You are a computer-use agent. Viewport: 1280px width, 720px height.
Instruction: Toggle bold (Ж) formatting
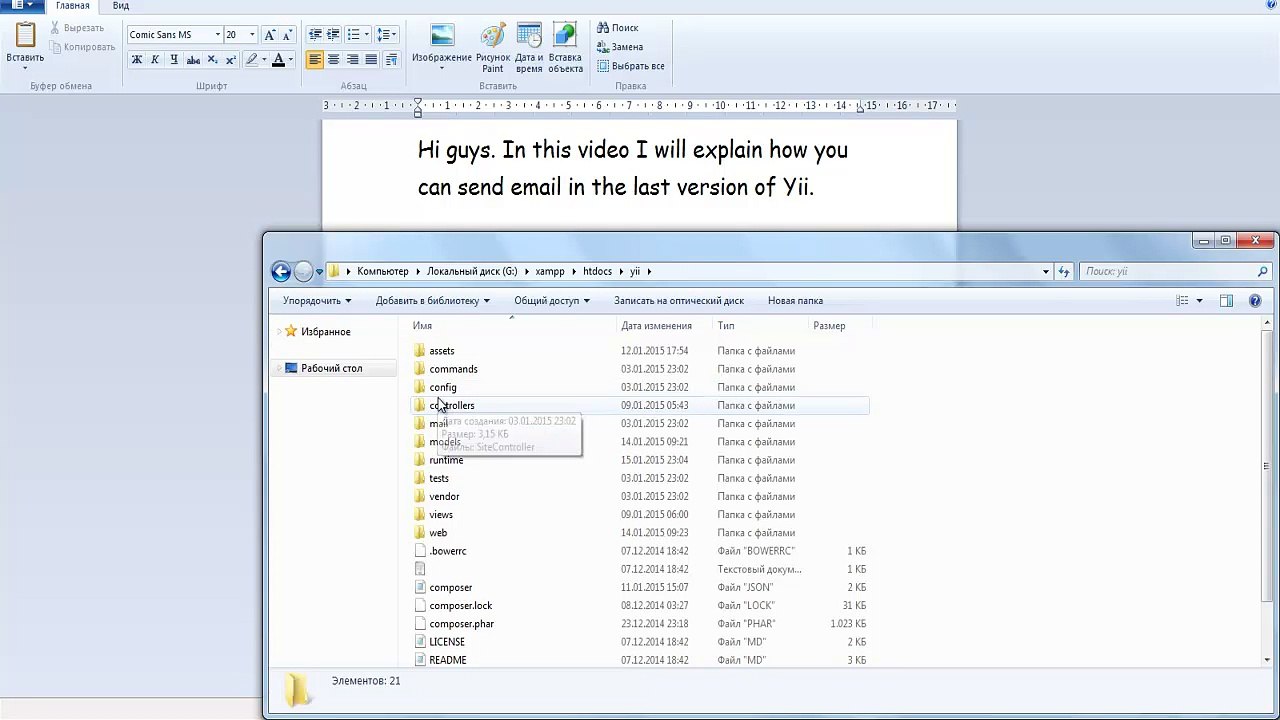click(x=137, y=60)
